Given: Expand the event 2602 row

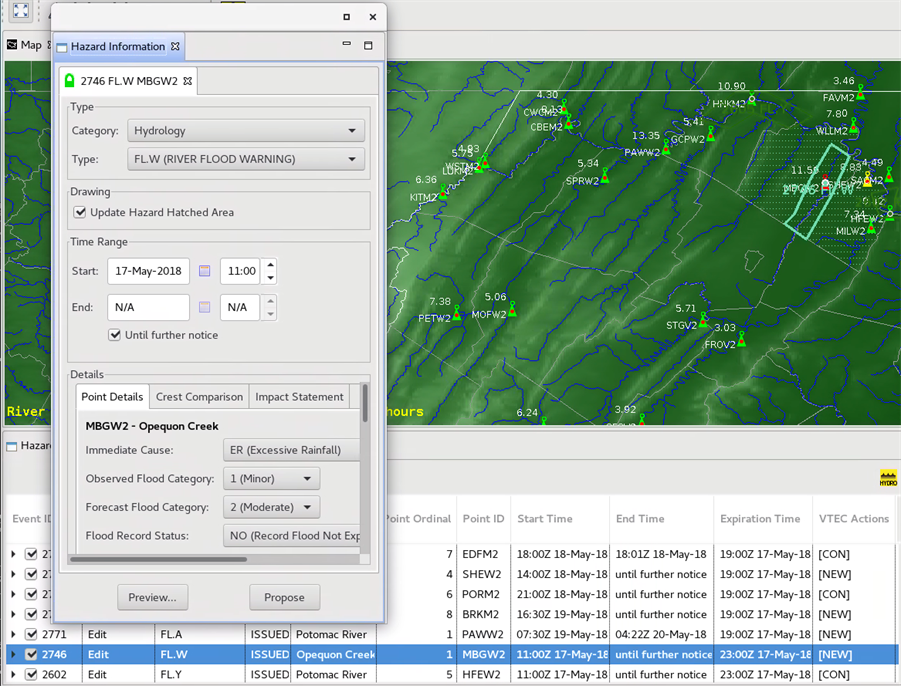Looking at the screenshot, I should click(13, 675).
